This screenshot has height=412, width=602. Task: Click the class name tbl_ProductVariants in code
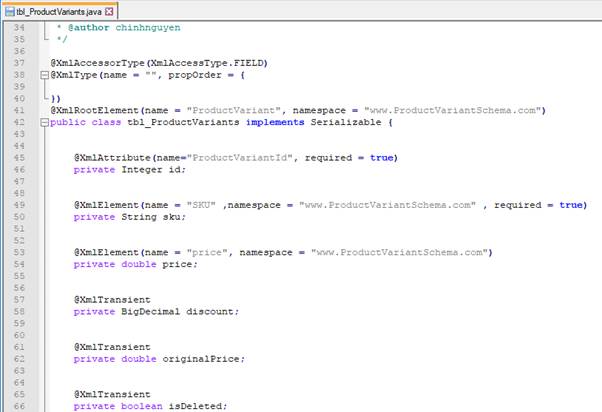pyautogui.click(x=184, y=122)
